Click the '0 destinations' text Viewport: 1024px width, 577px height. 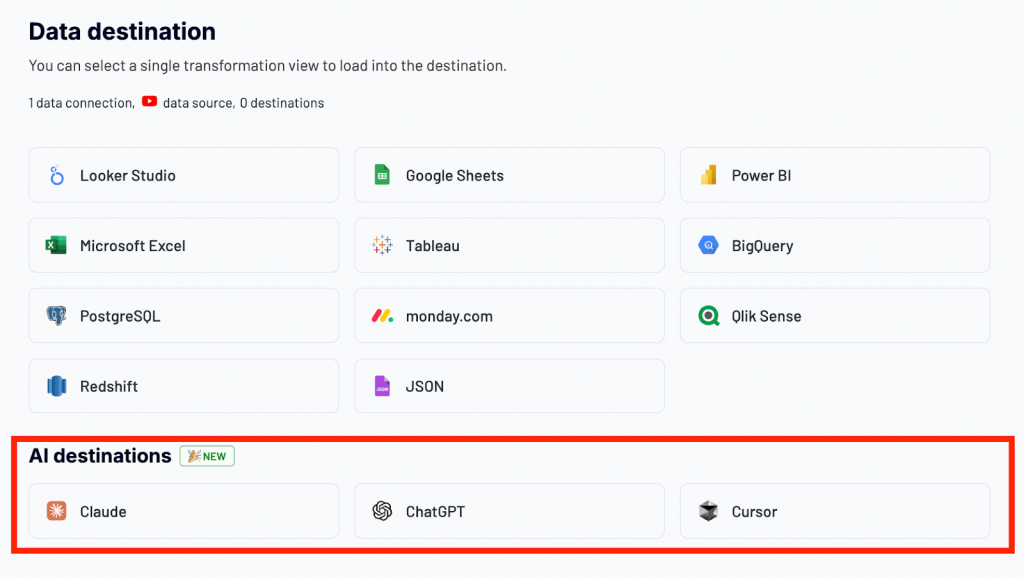coord(283,103)
